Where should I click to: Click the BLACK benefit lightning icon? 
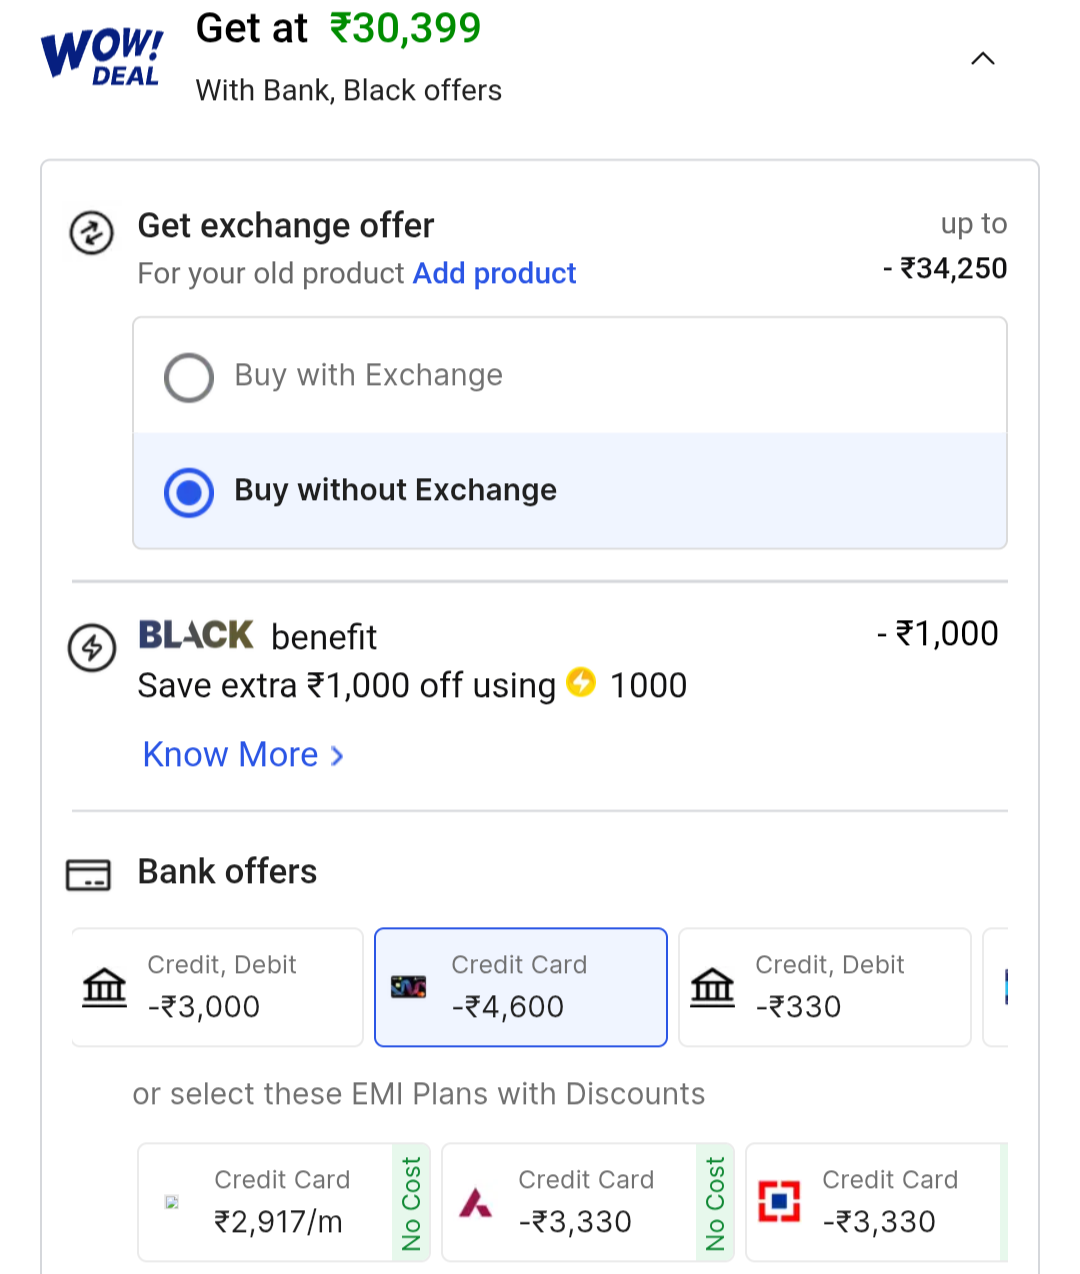[92, 647]
